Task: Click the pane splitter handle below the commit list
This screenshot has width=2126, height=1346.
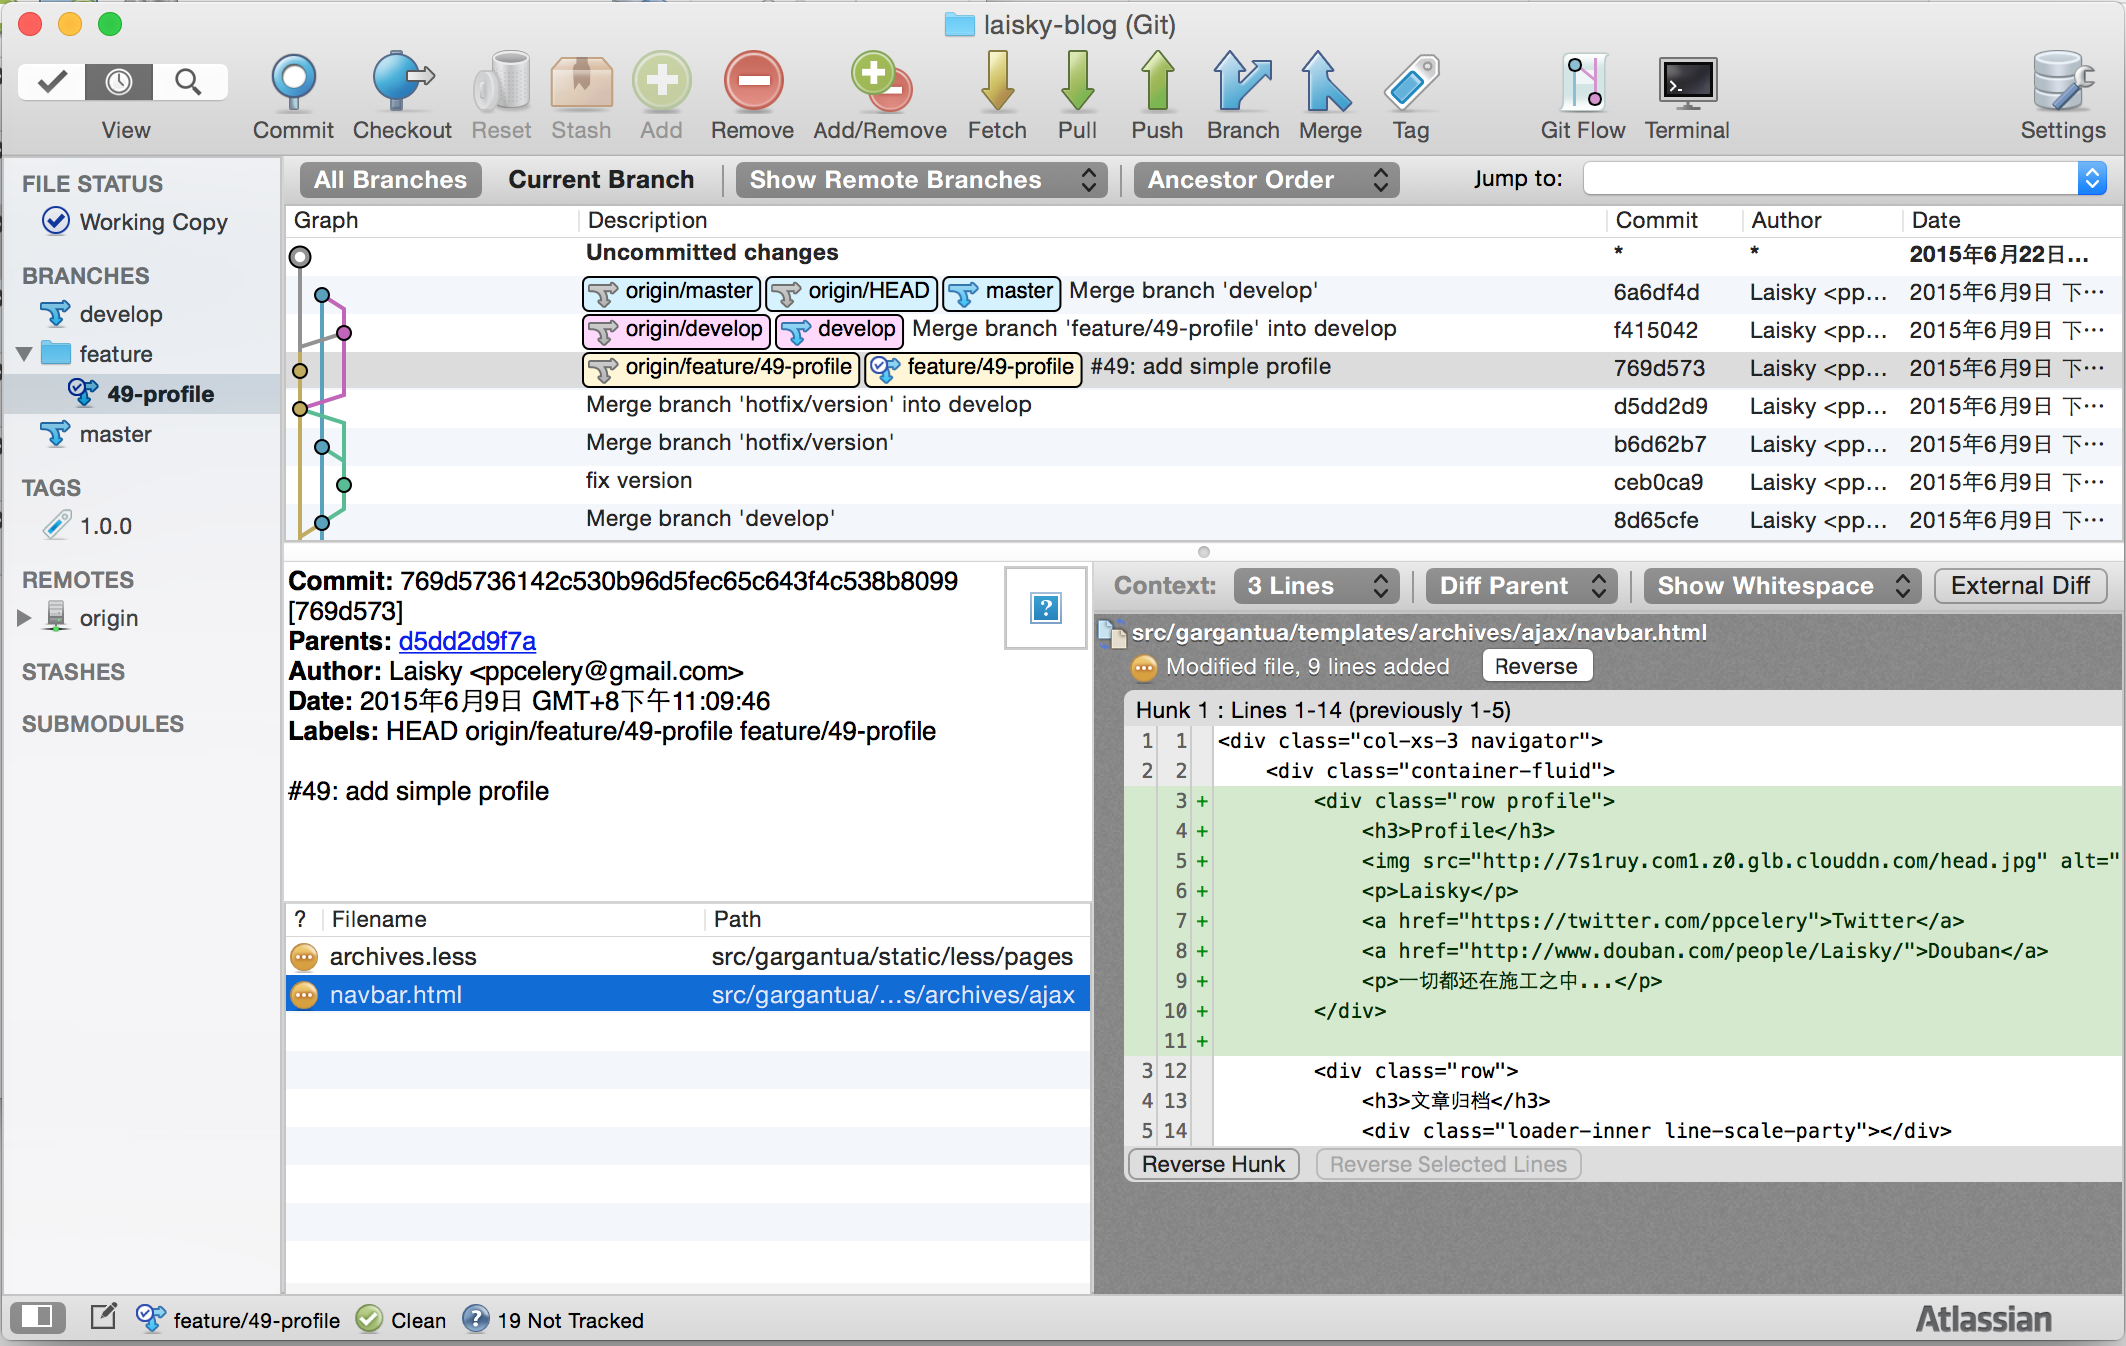Action: tap(1203, 552)
